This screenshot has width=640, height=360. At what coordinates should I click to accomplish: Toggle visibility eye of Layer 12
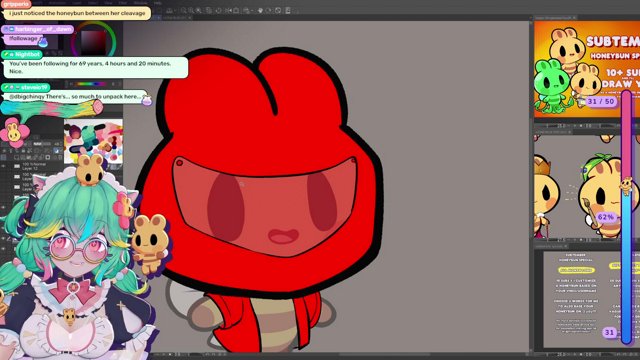4,166
